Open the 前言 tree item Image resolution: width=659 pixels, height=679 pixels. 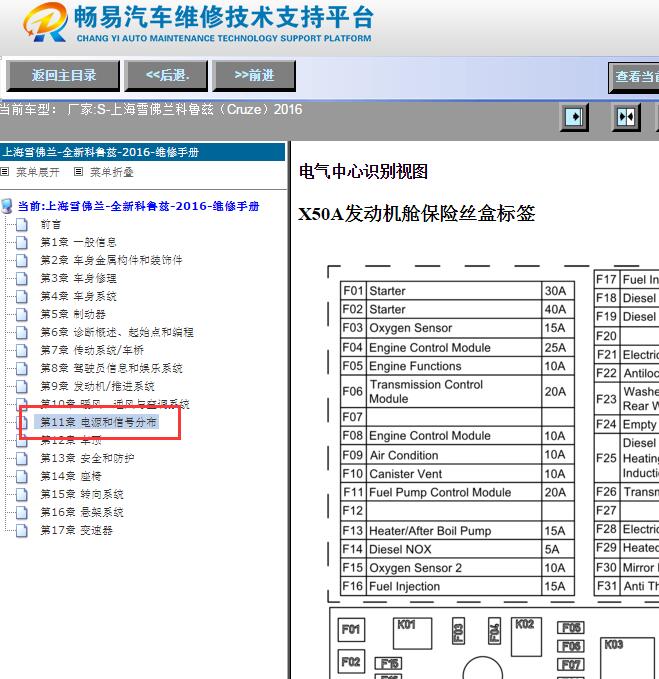click(51, 224)
